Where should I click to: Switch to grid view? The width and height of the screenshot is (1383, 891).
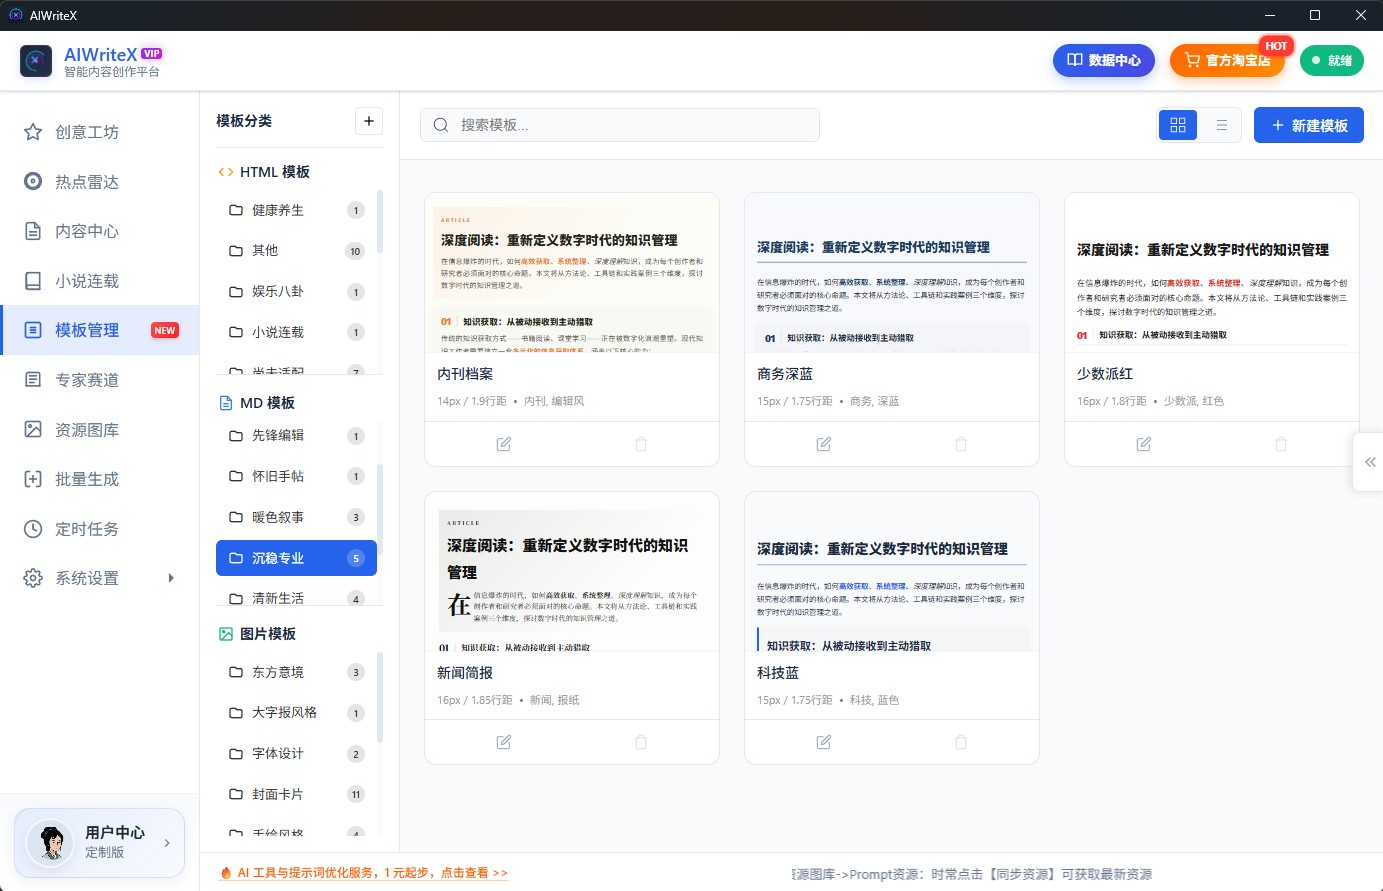pos(1178,125)
